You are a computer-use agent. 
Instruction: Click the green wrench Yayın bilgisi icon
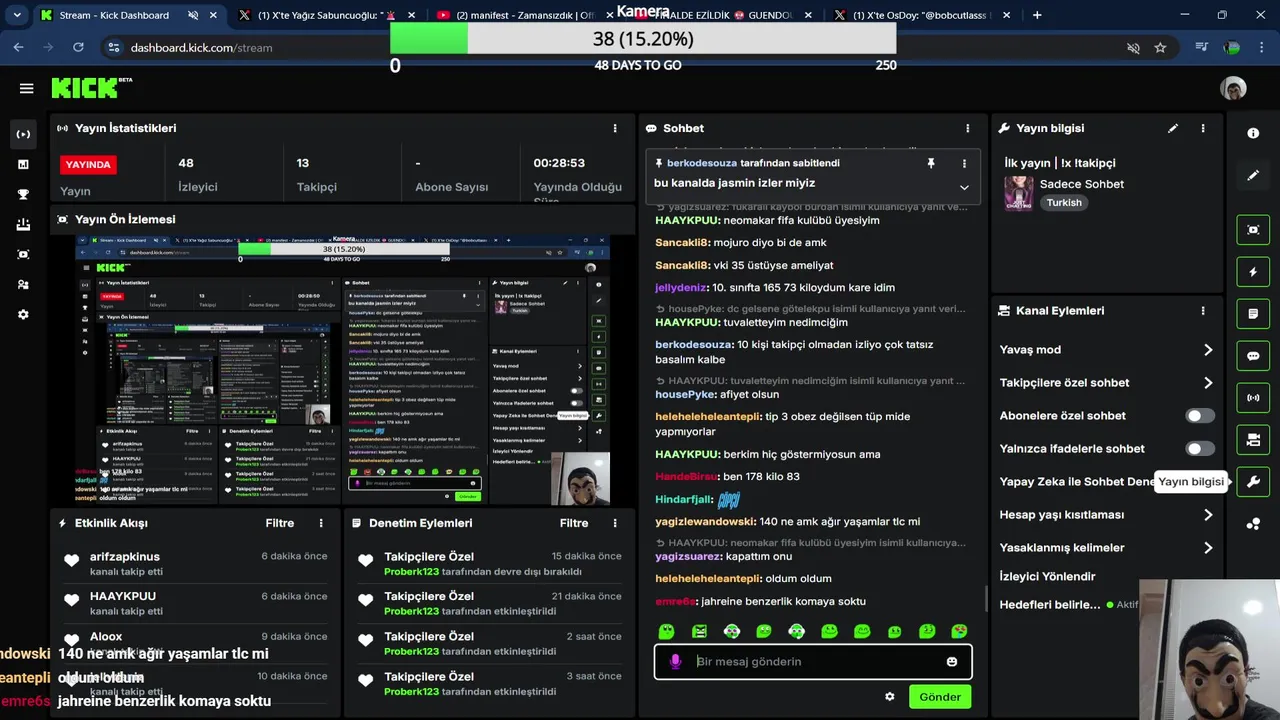[1253, 481]
